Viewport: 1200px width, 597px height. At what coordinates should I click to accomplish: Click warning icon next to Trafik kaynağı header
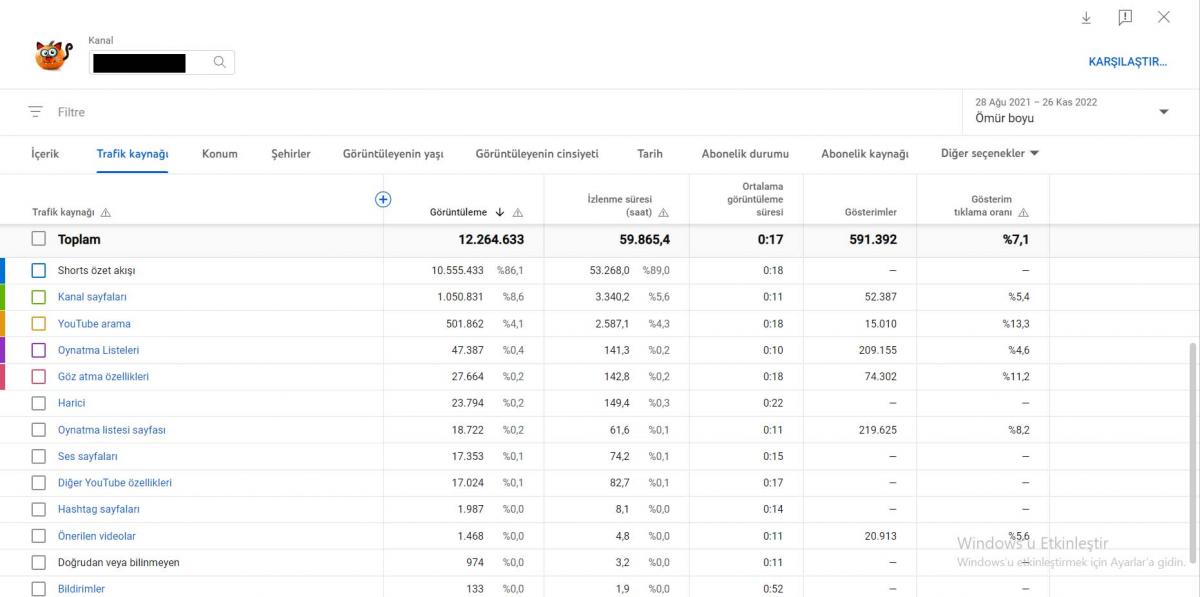[106, 212]
